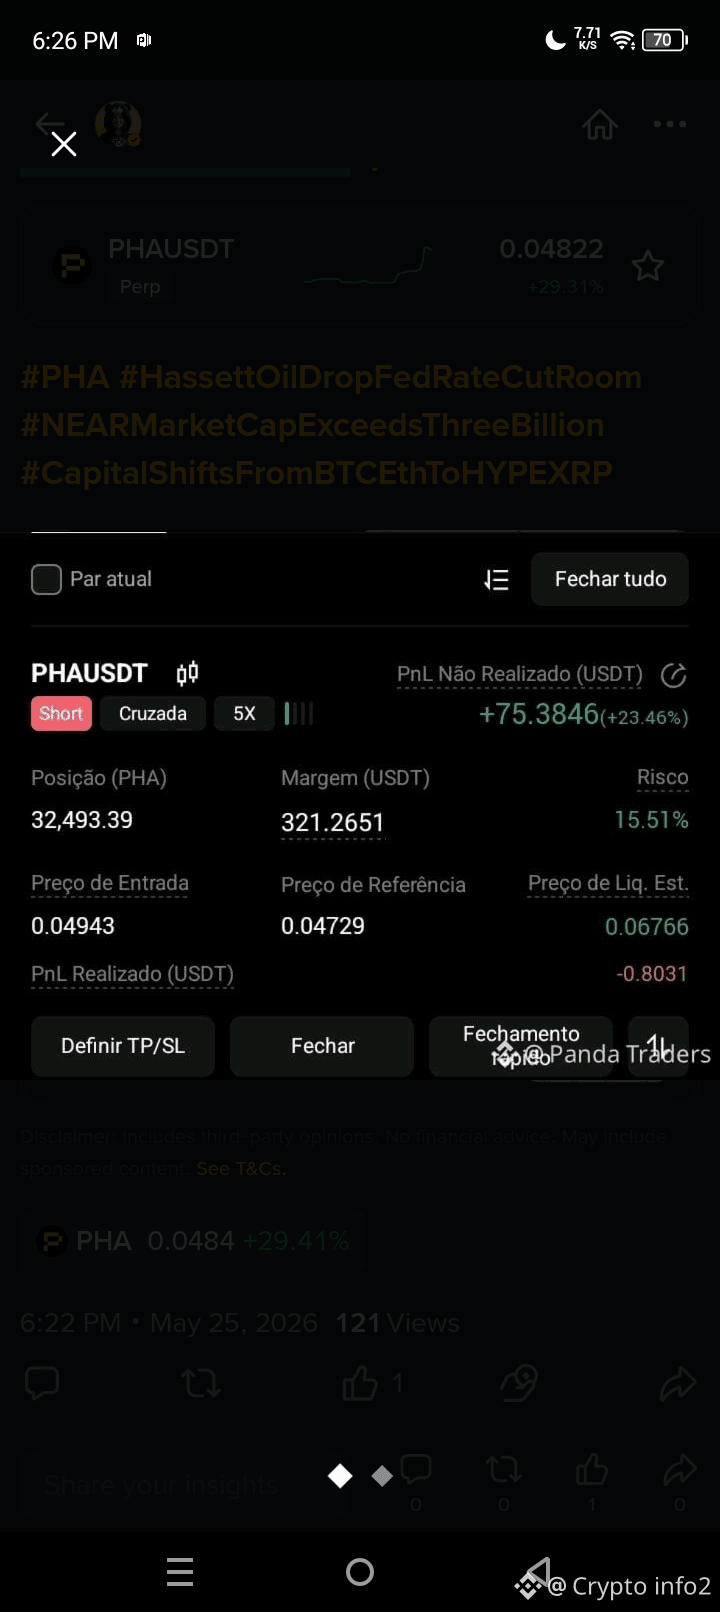Tap the Fechar tudo button
Screen dimensions: 720x1612
(610, 579)
